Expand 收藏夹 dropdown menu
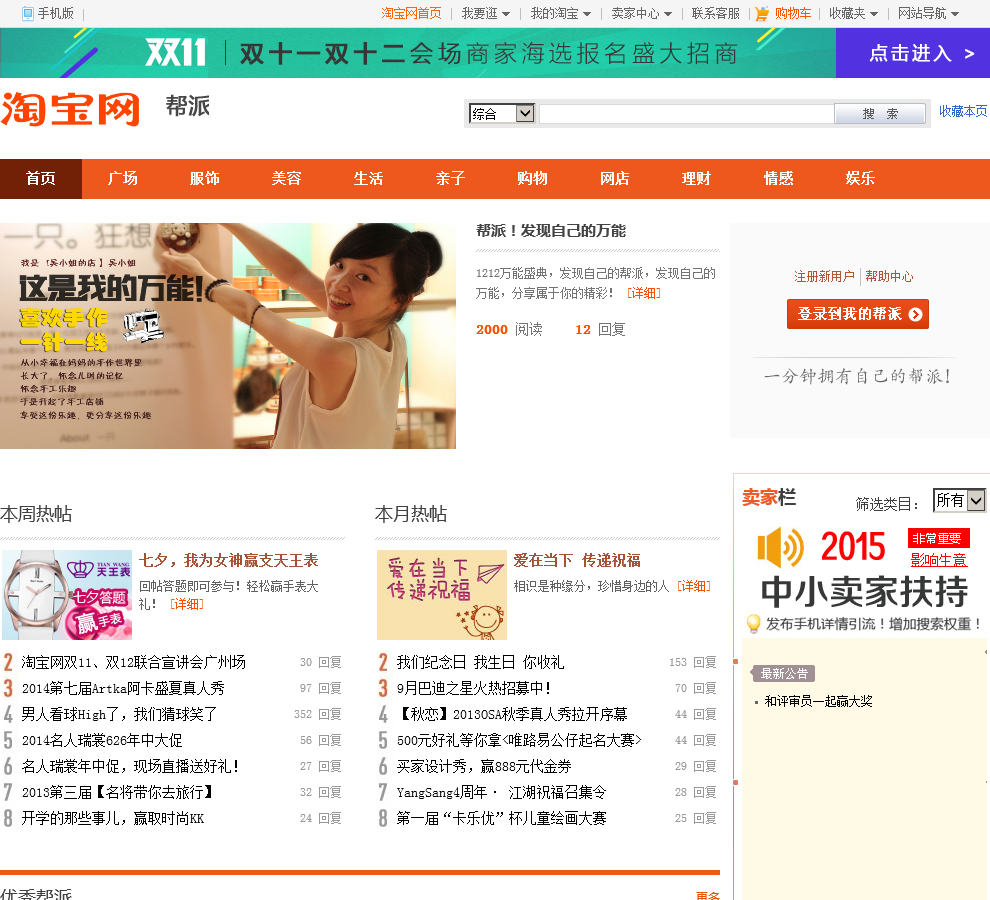Screen dimensions: 990x900 pyautogui.click(x=853, y=13)
